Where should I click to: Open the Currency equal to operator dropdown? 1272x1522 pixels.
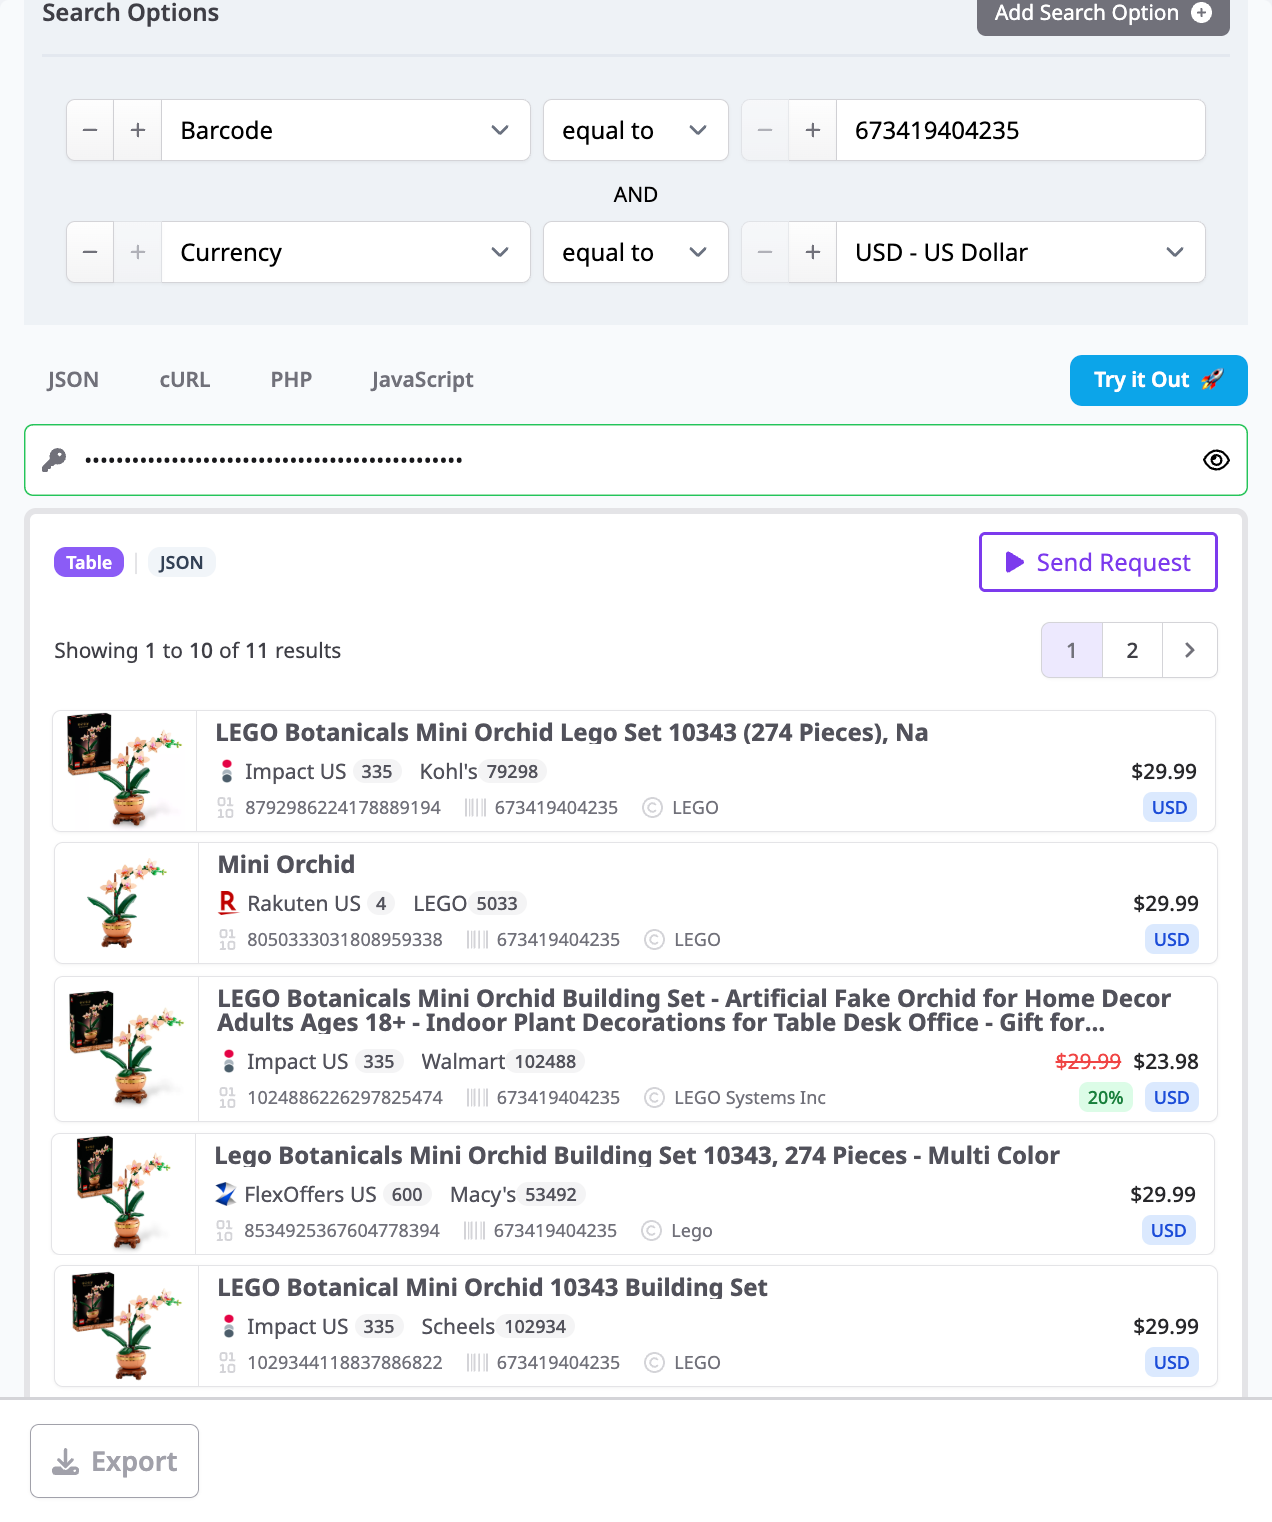click(x=635, y=252)
